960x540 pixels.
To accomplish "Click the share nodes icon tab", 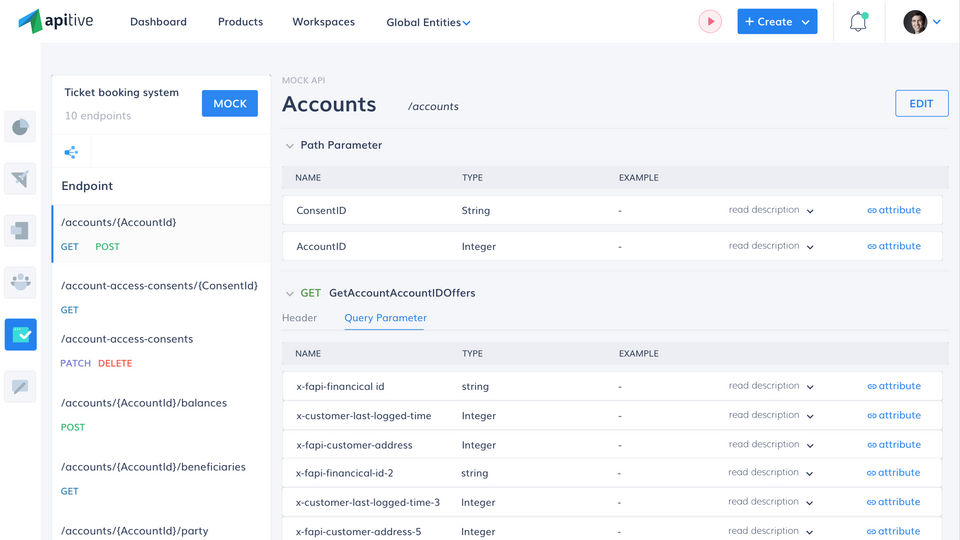I will click(x=71, y=152).
